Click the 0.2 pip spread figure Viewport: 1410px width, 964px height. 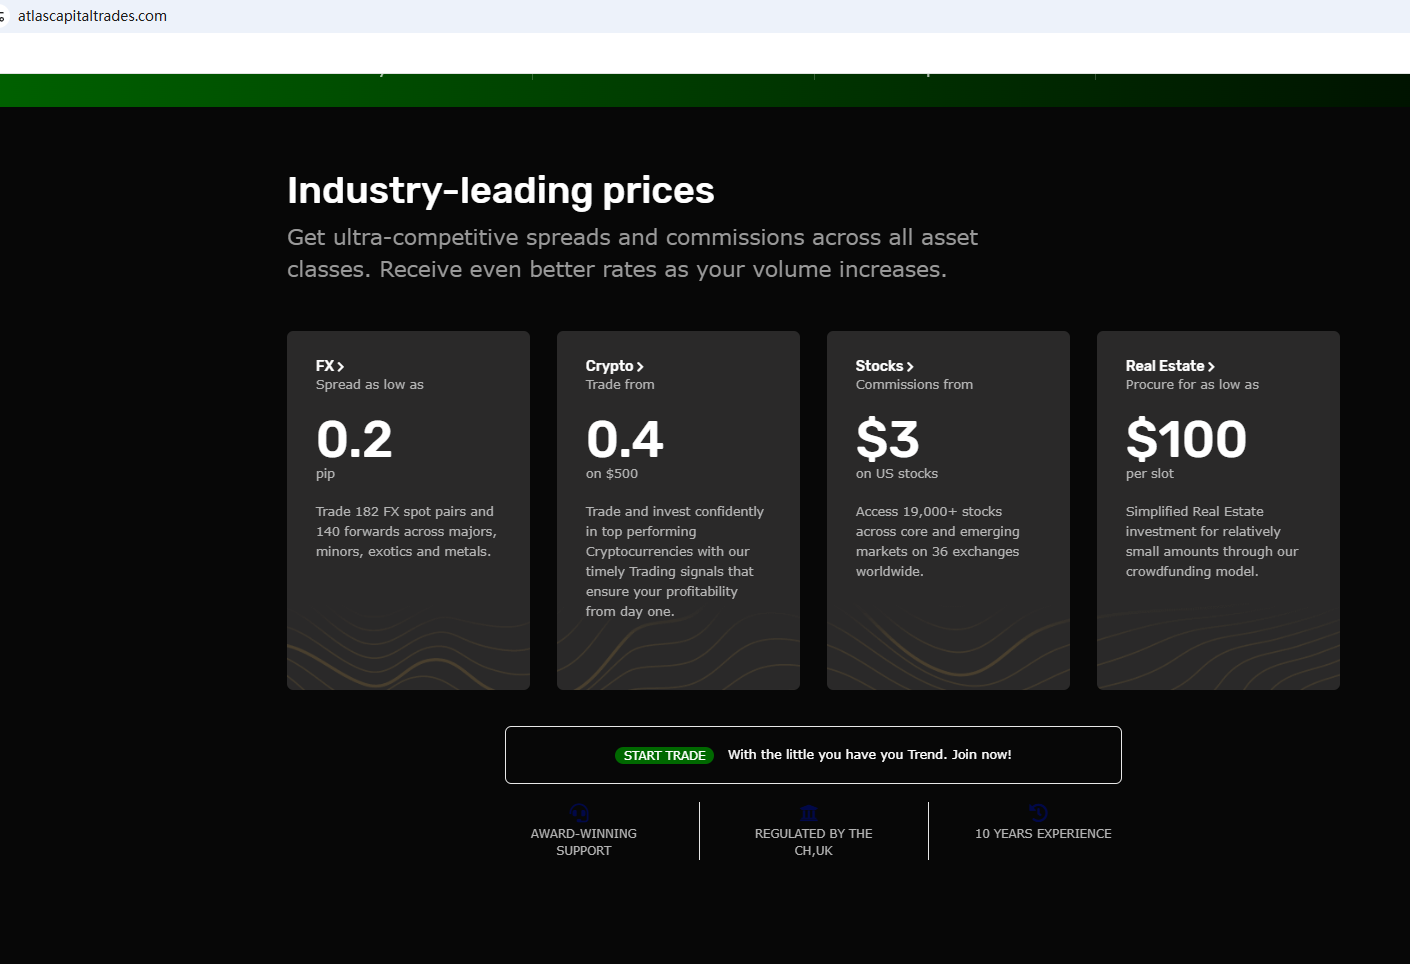pos(354,439)
